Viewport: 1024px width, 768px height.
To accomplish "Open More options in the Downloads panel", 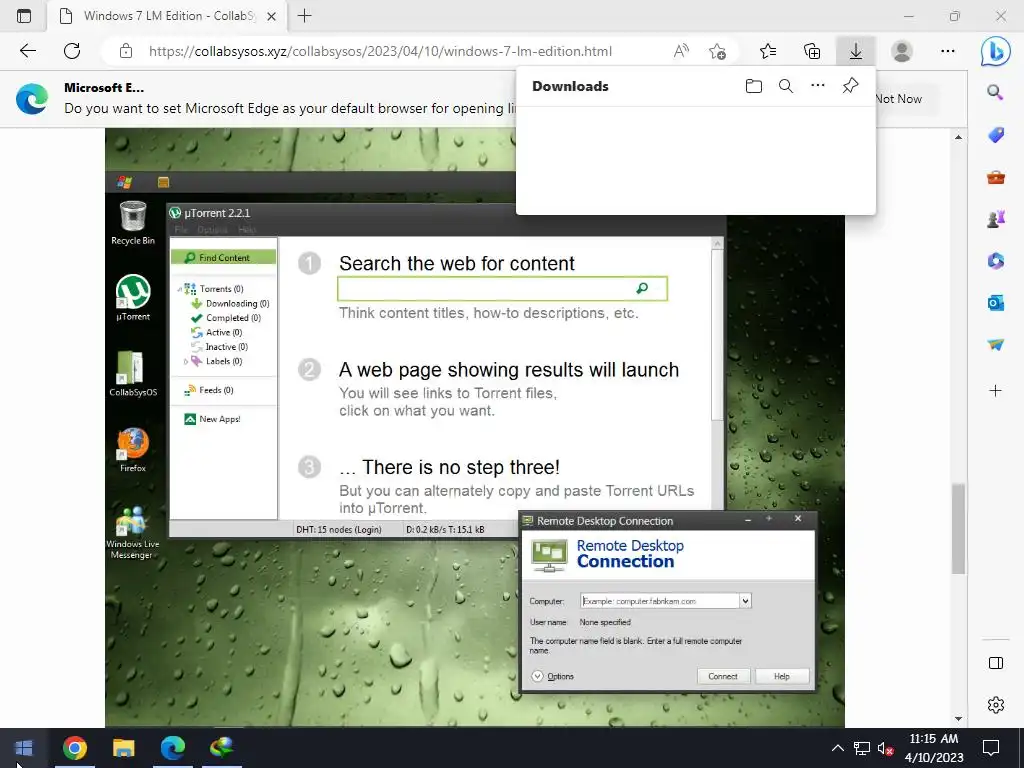I will 818,86.
